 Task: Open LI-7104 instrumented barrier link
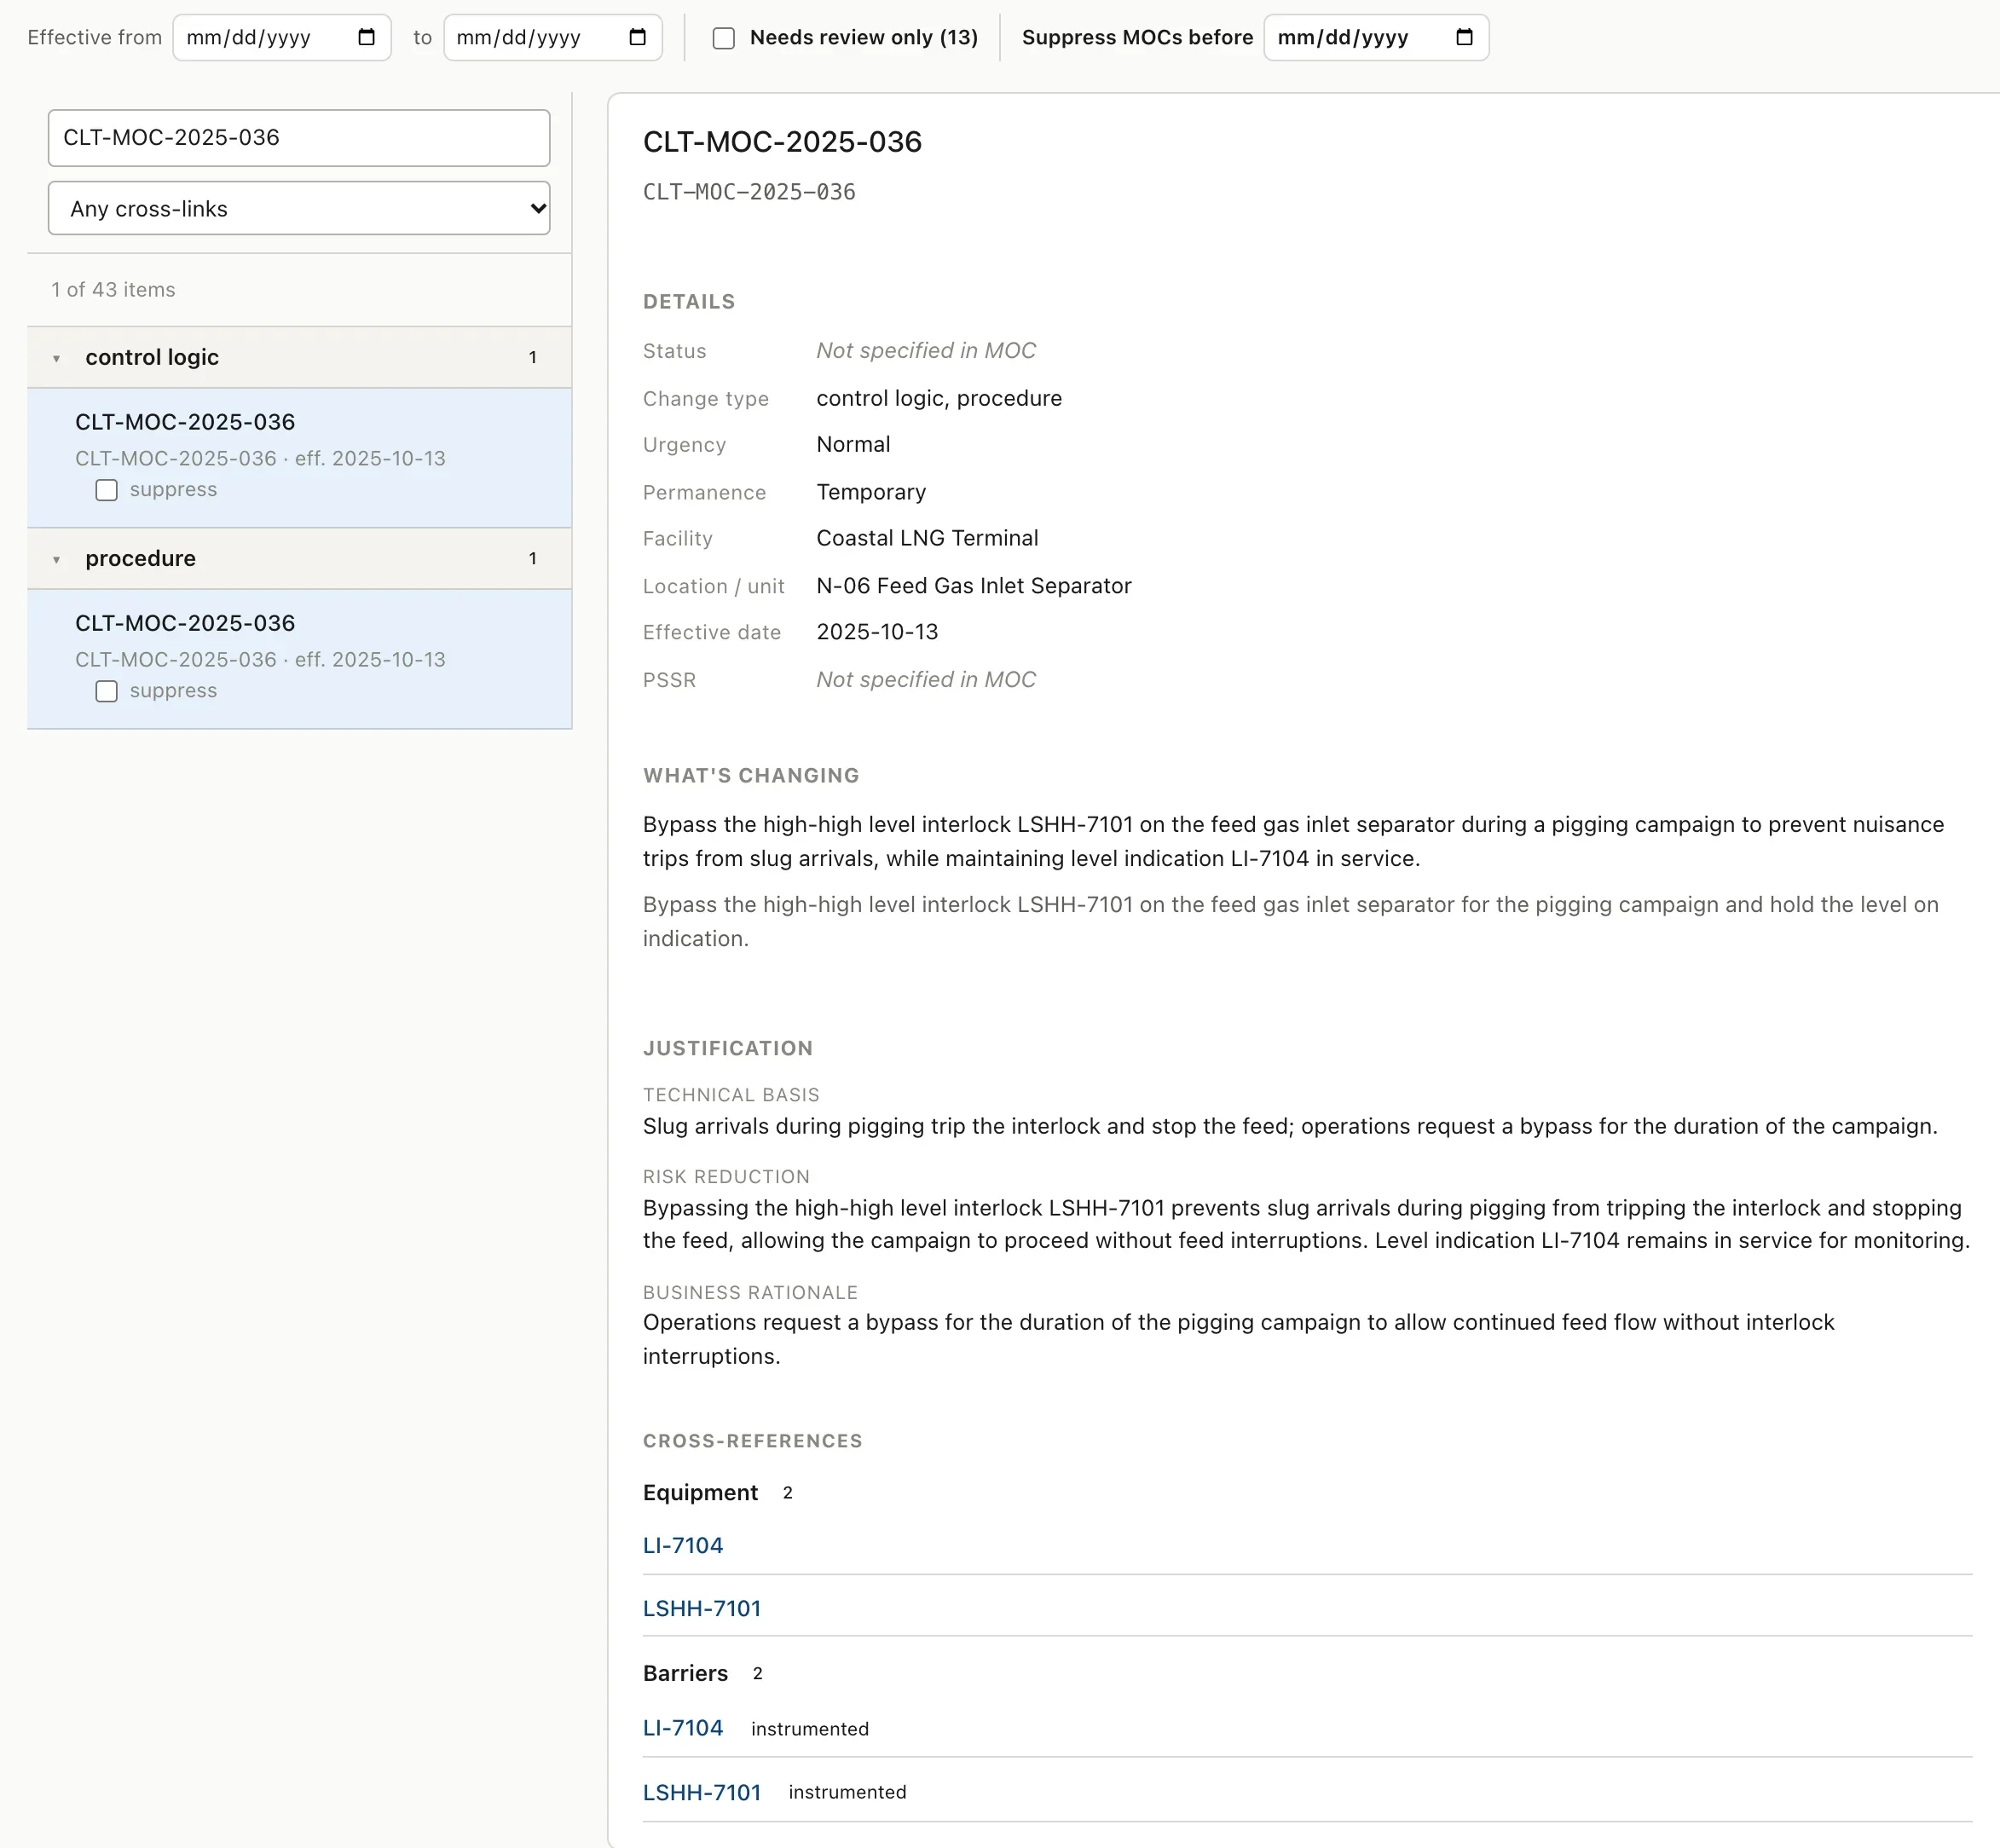pos(683,1728)
